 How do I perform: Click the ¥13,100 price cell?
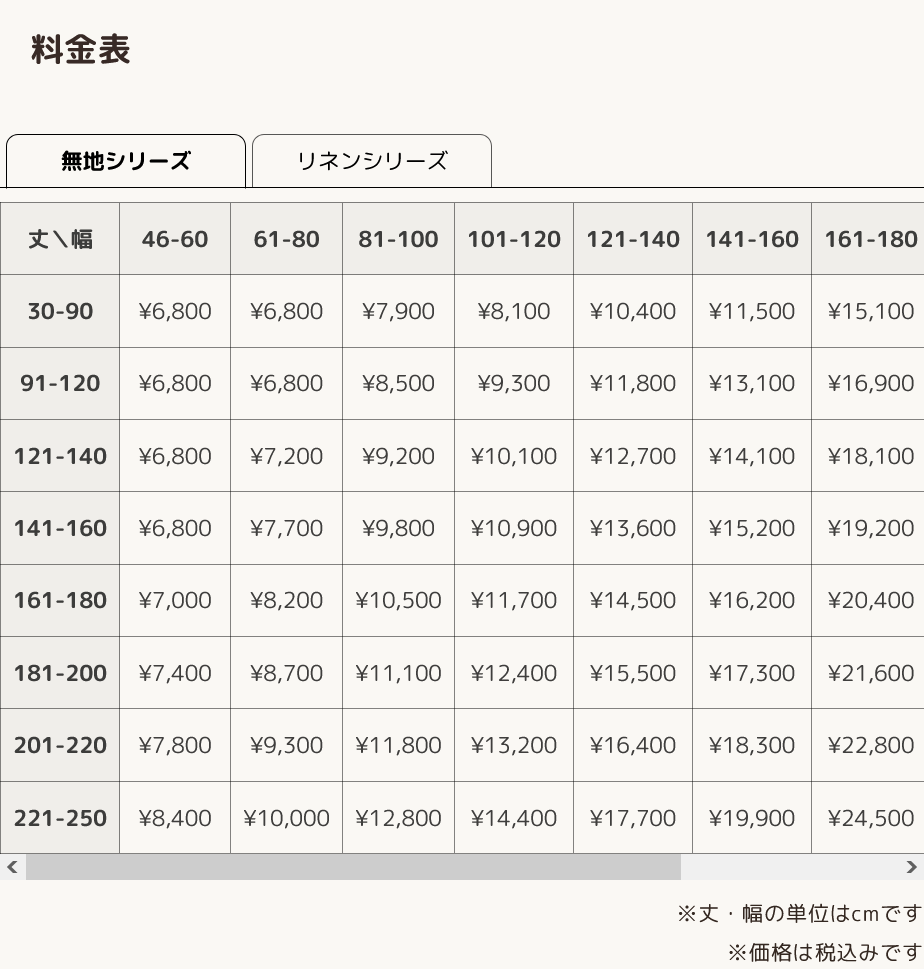click(752, 383)
